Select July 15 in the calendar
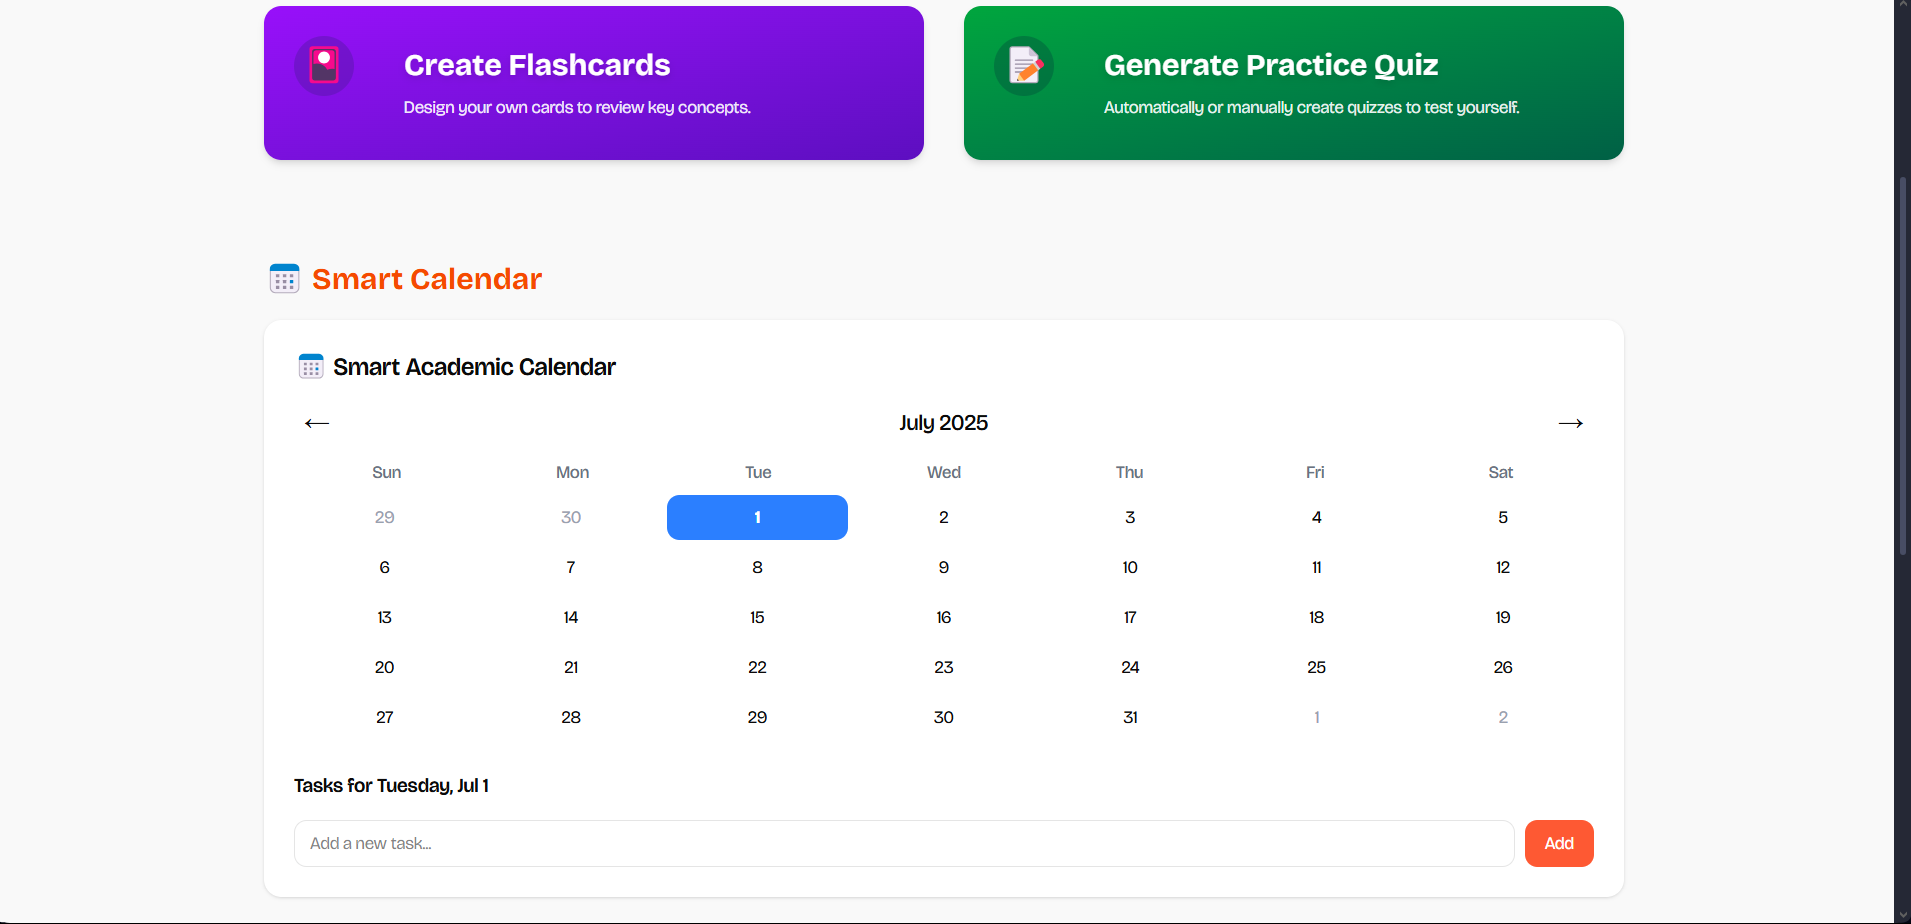The image size is (1911, 924). pyautogui.click(x=757, y=617)
